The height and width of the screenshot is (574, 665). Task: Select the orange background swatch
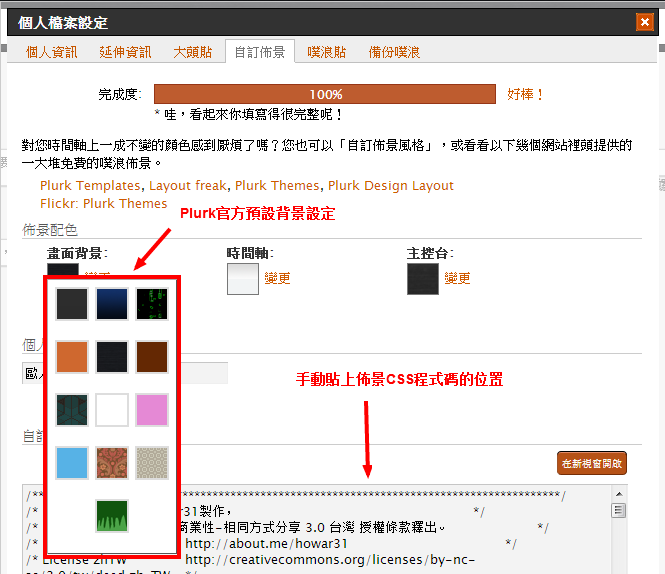coord(72,356)
